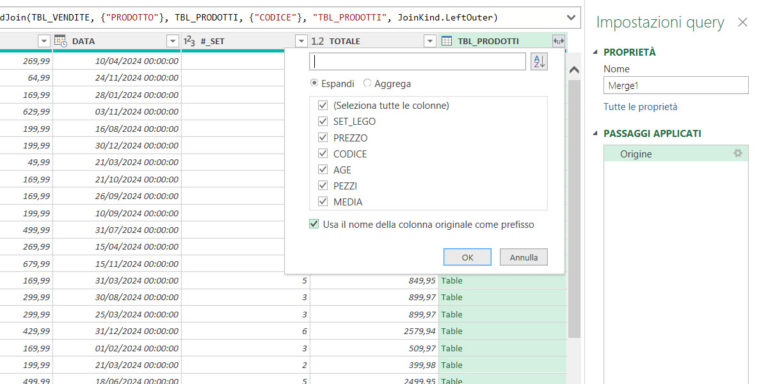Click the date cell 30/08/2024 00:00:00
This screenshot has height=384, width=768.
pyautogui.click(x=117, y=297)
